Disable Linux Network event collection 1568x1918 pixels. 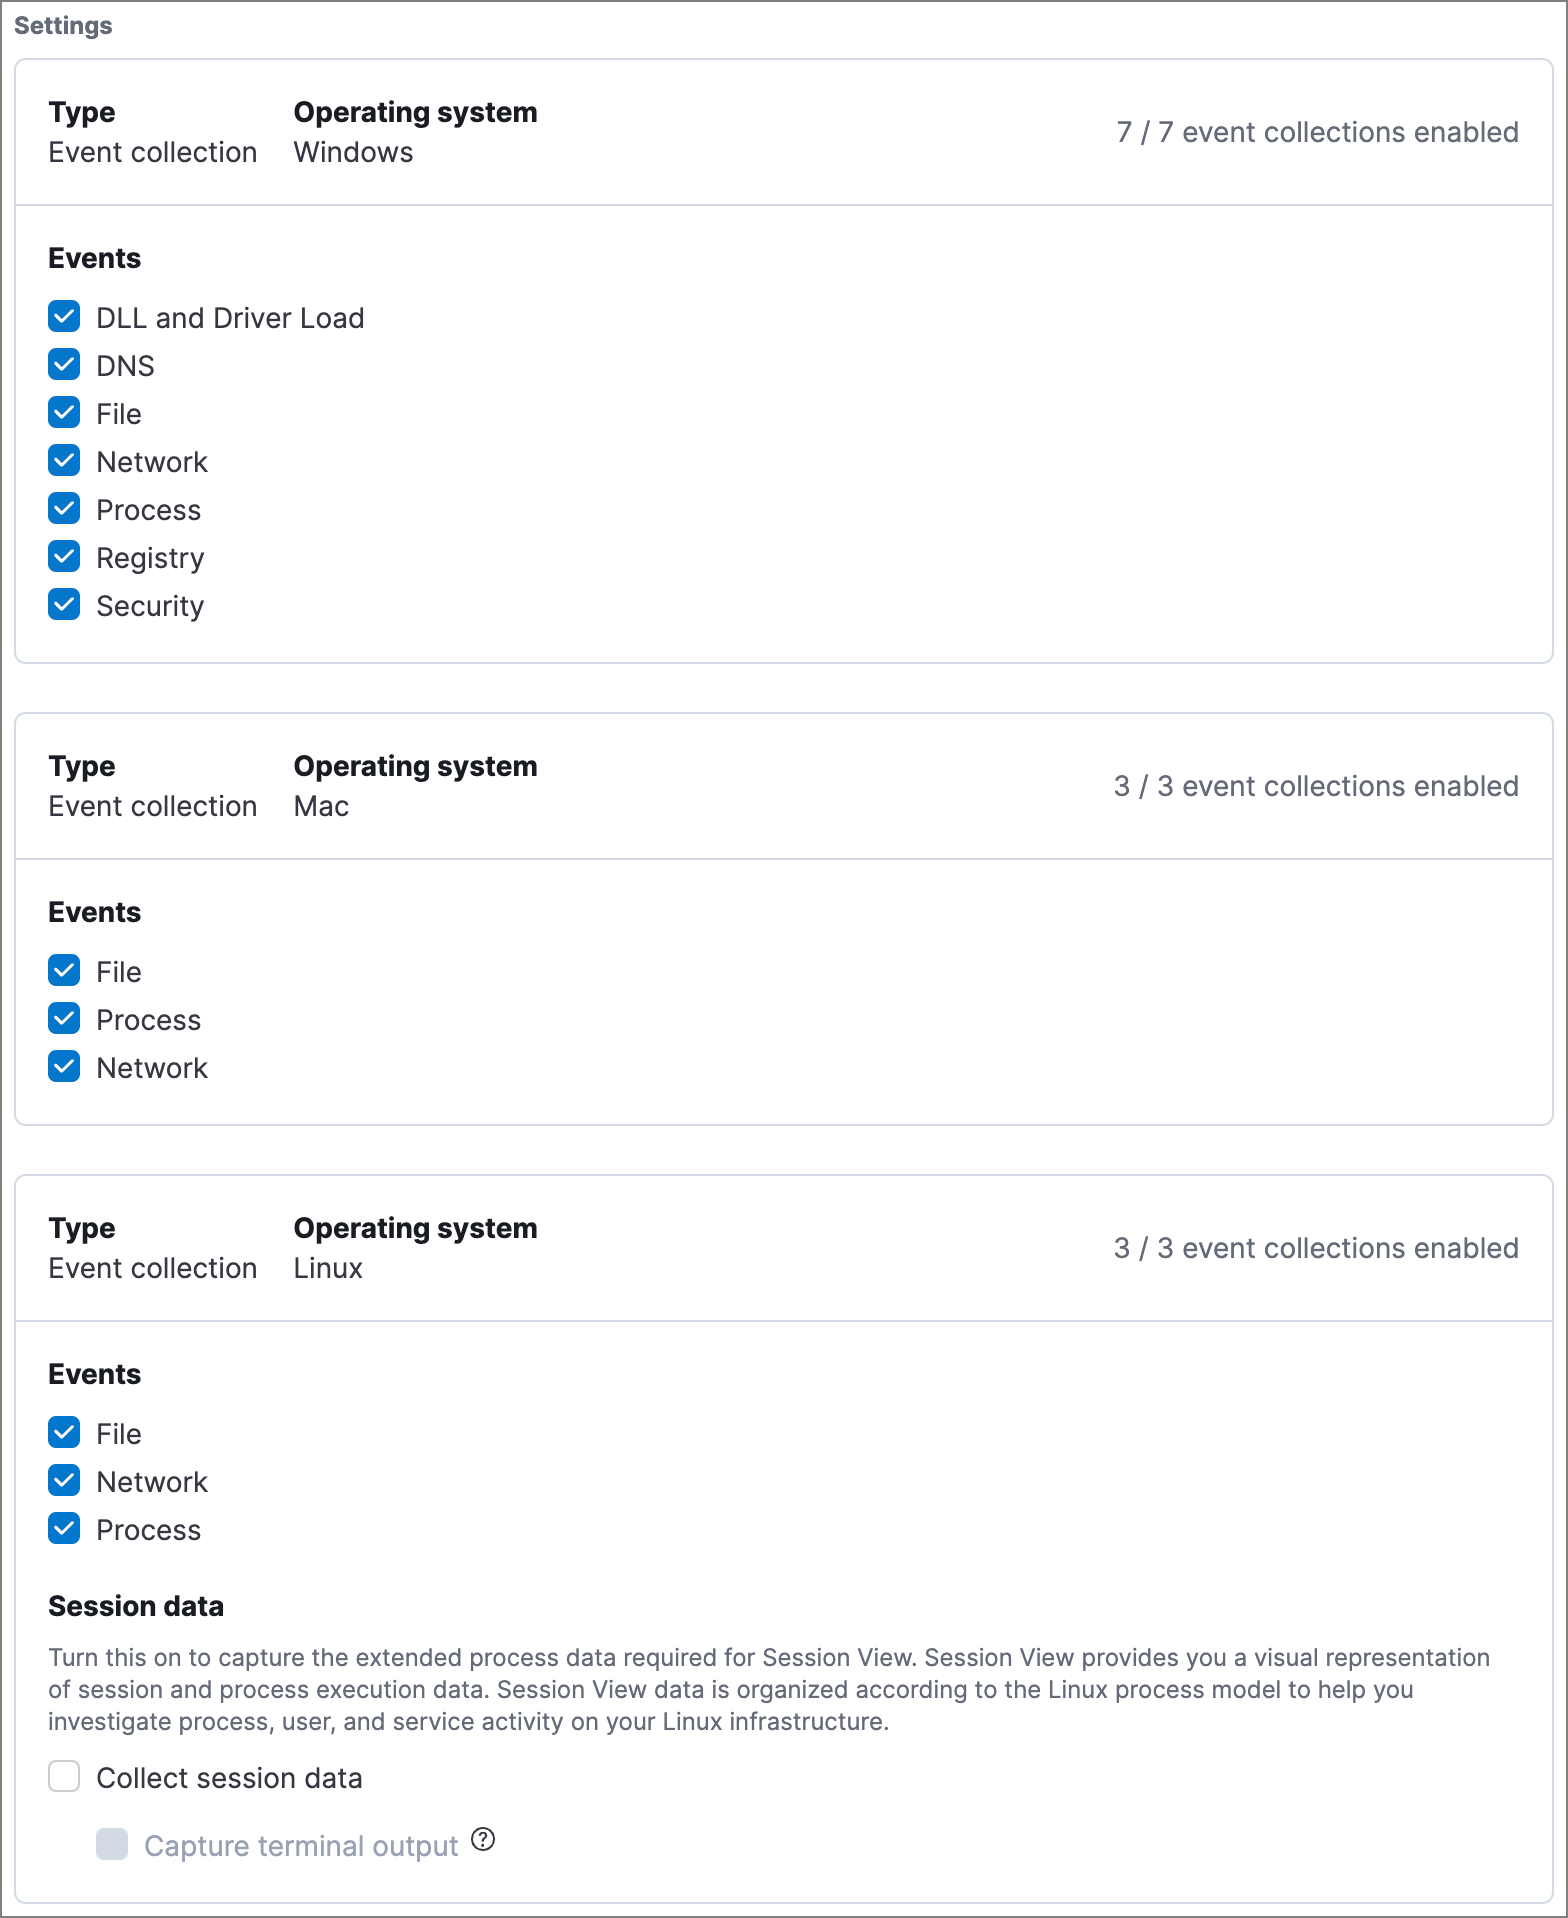tap(64, 1481)
